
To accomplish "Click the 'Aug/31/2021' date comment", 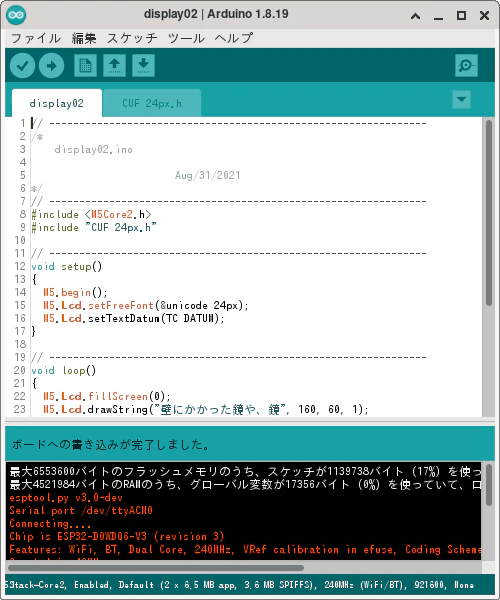I will coord(208,175).
